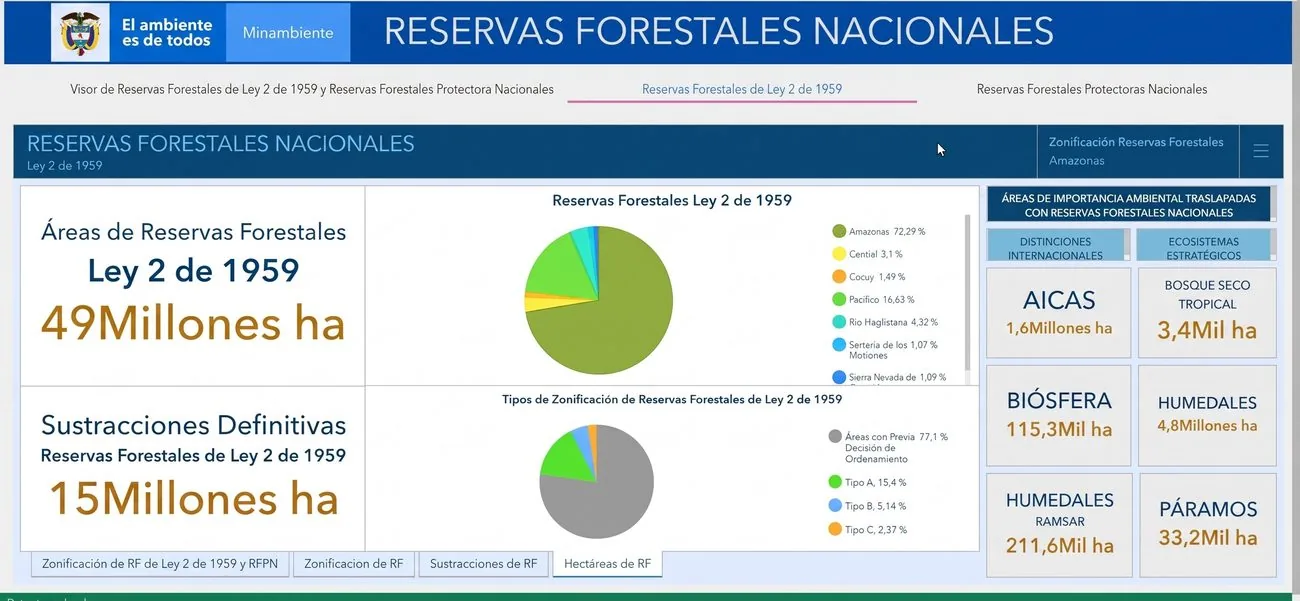Select the Áreas con Previa Decisión legend entry
The height and width of the screenshot is (601, 1300).
[889, 448]
